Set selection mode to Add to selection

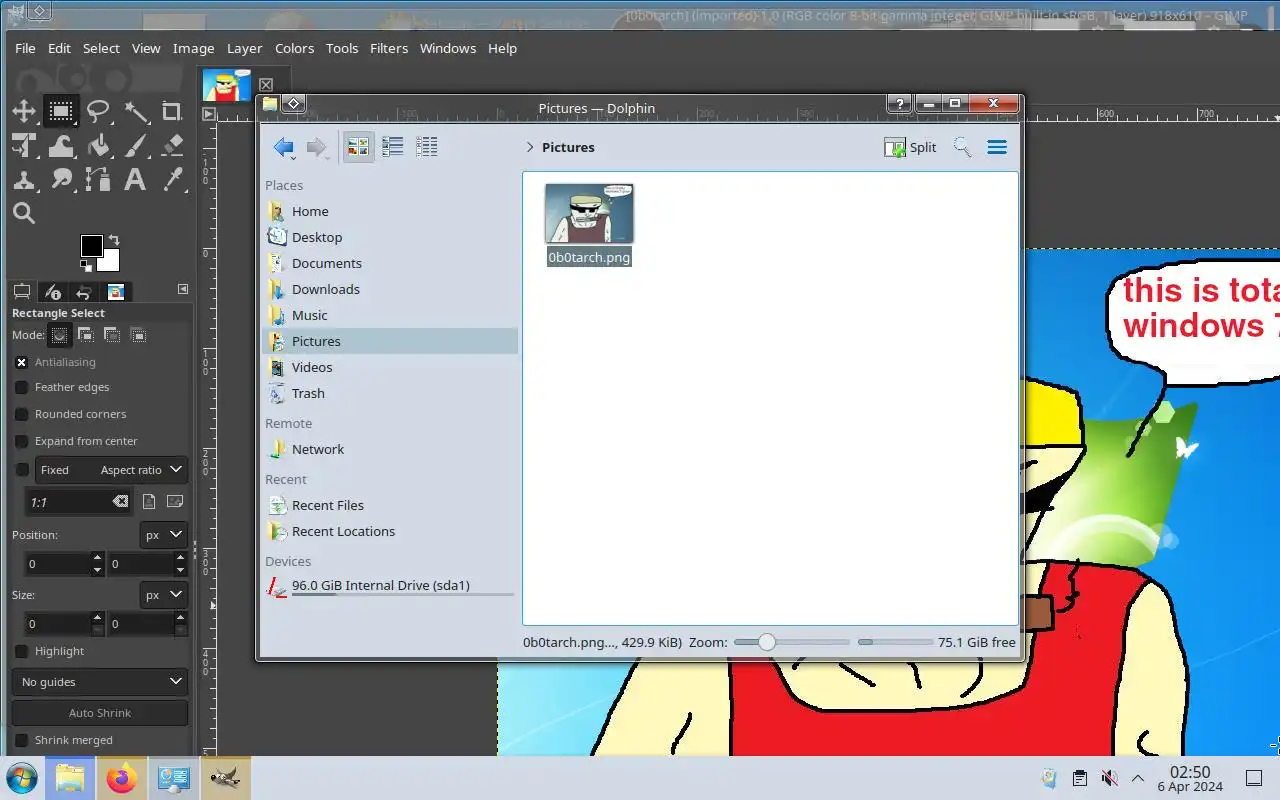(x=86, y=335)
